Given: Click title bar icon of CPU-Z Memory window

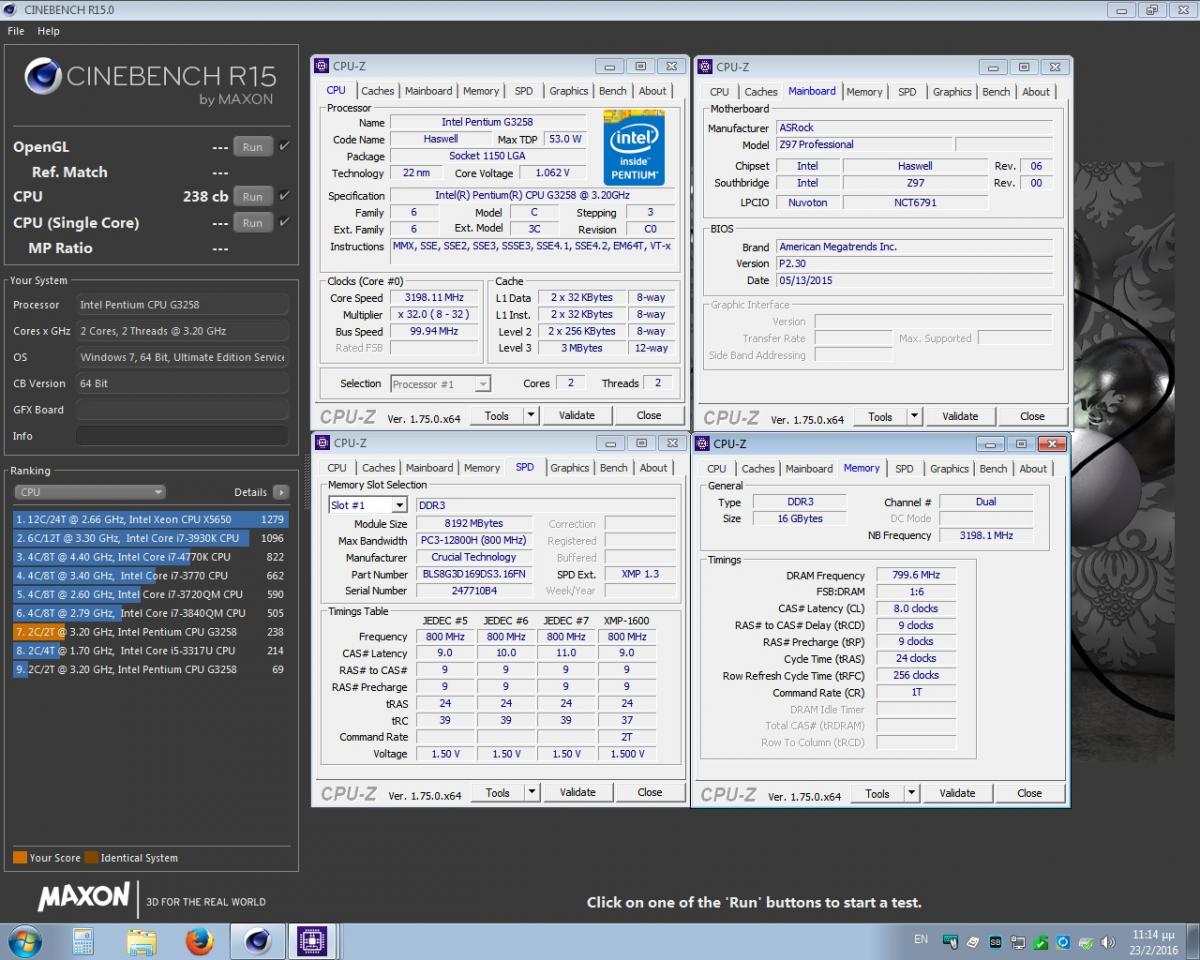Looking at the screenshot, I should [x=704, y=444].
